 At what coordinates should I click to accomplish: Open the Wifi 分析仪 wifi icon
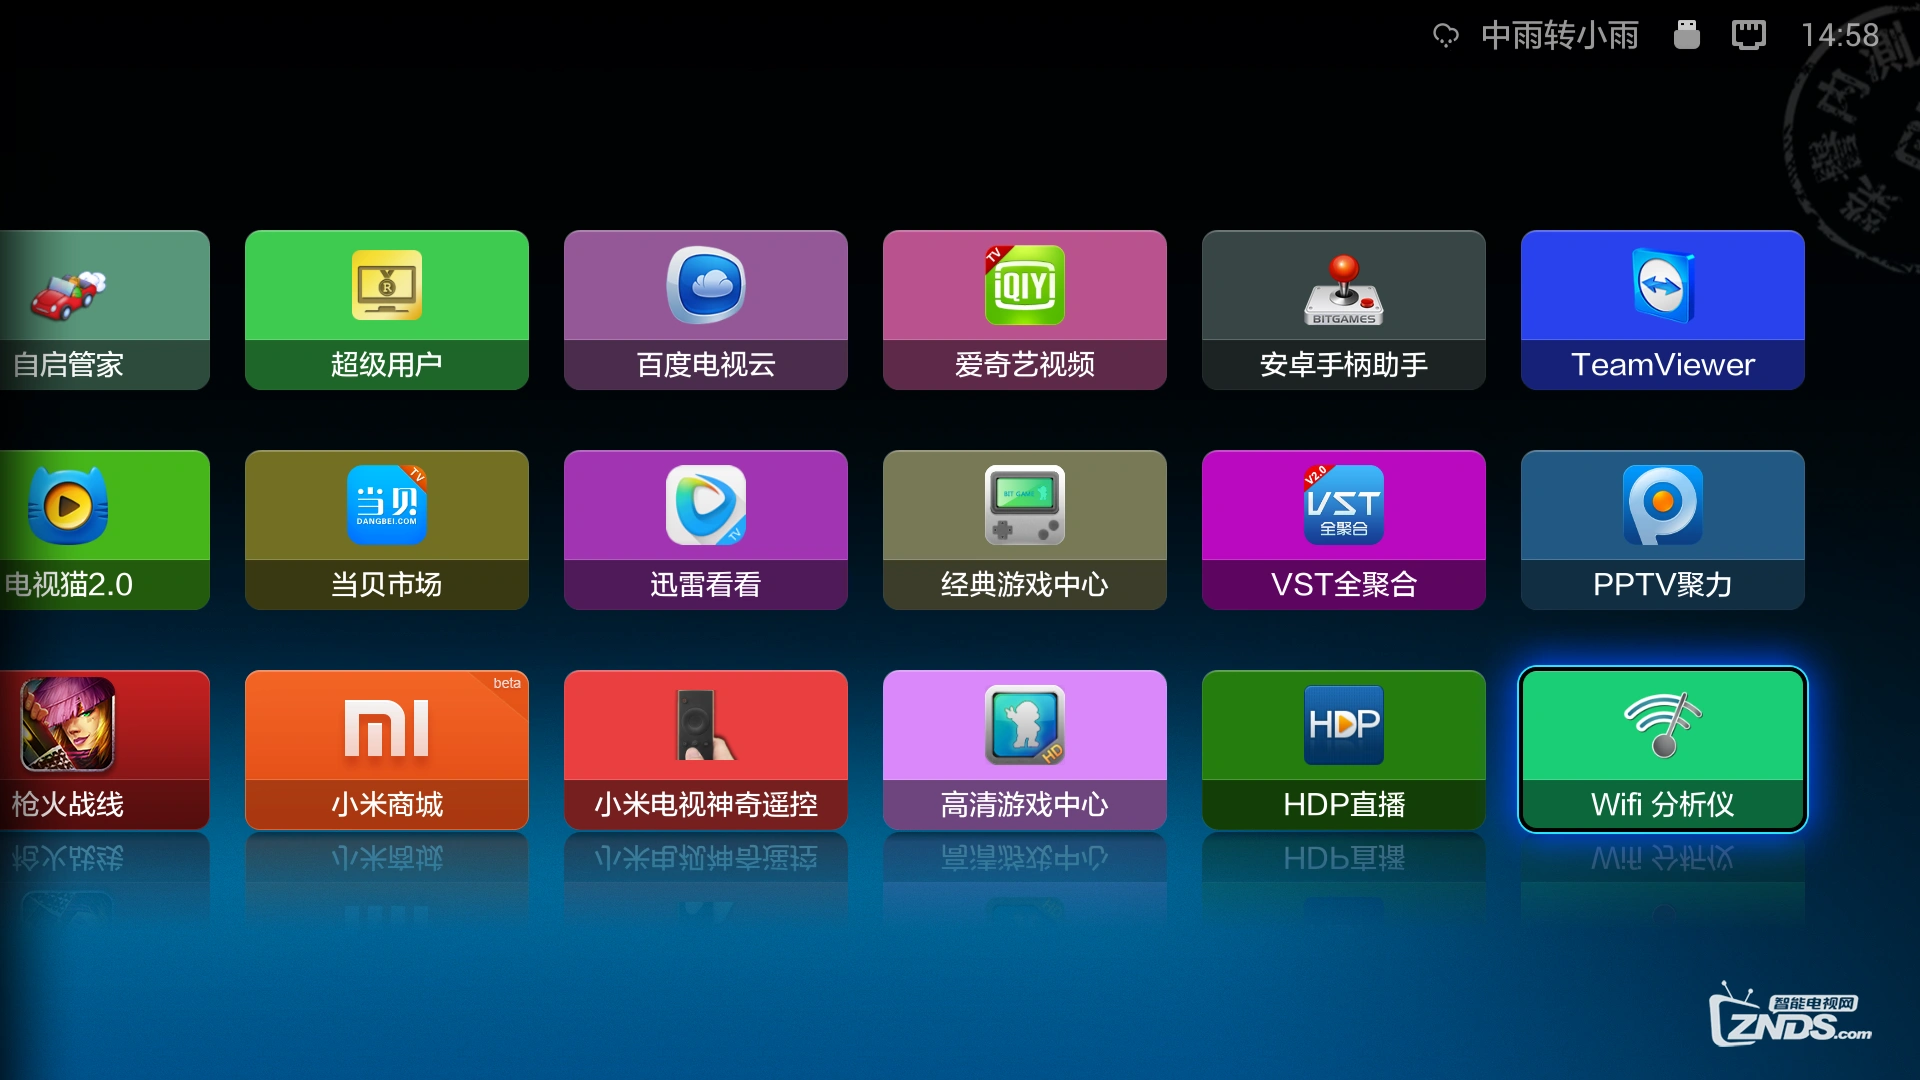1663,725
